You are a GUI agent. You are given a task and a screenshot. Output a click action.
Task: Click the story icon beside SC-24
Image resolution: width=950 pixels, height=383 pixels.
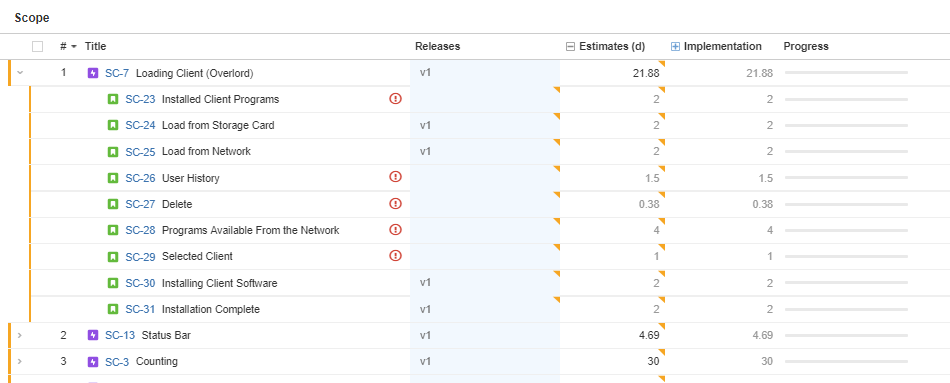113,125
